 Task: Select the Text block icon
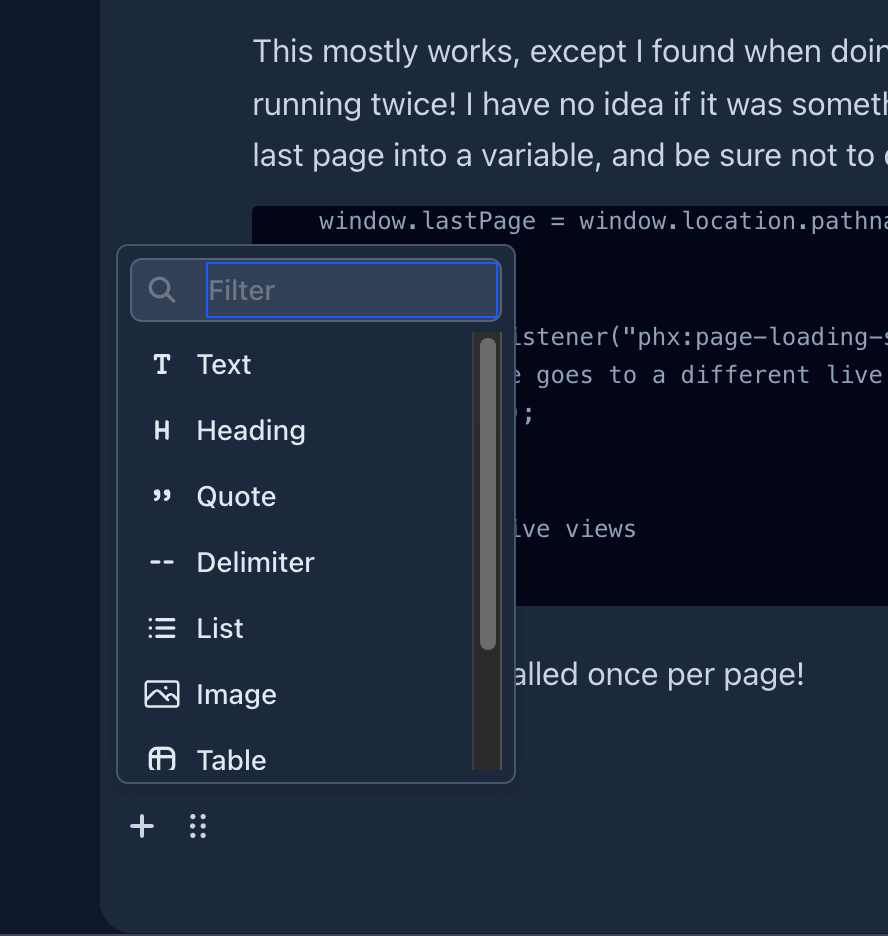161,364
